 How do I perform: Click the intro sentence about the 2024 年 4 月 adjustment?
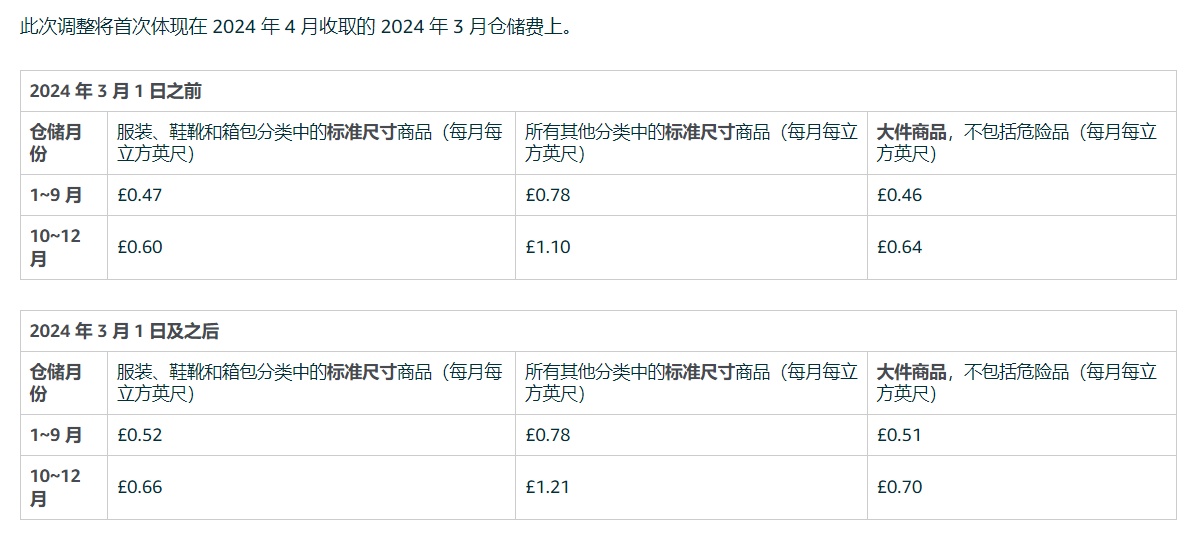tap(297, 27)
